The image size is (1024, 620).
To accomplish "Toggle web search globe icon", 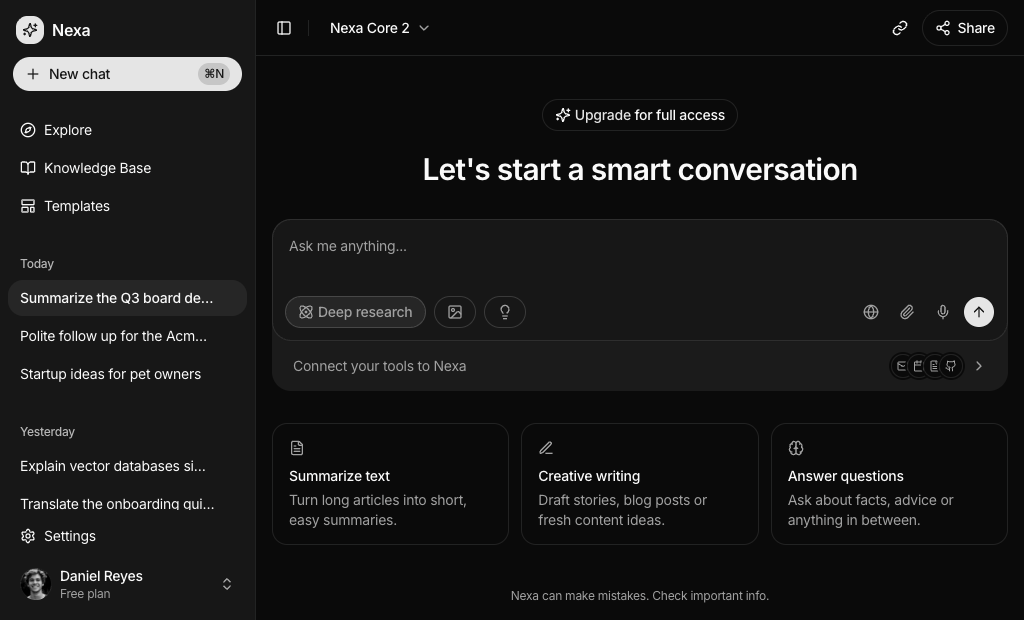I will click(x=871, y=312).
